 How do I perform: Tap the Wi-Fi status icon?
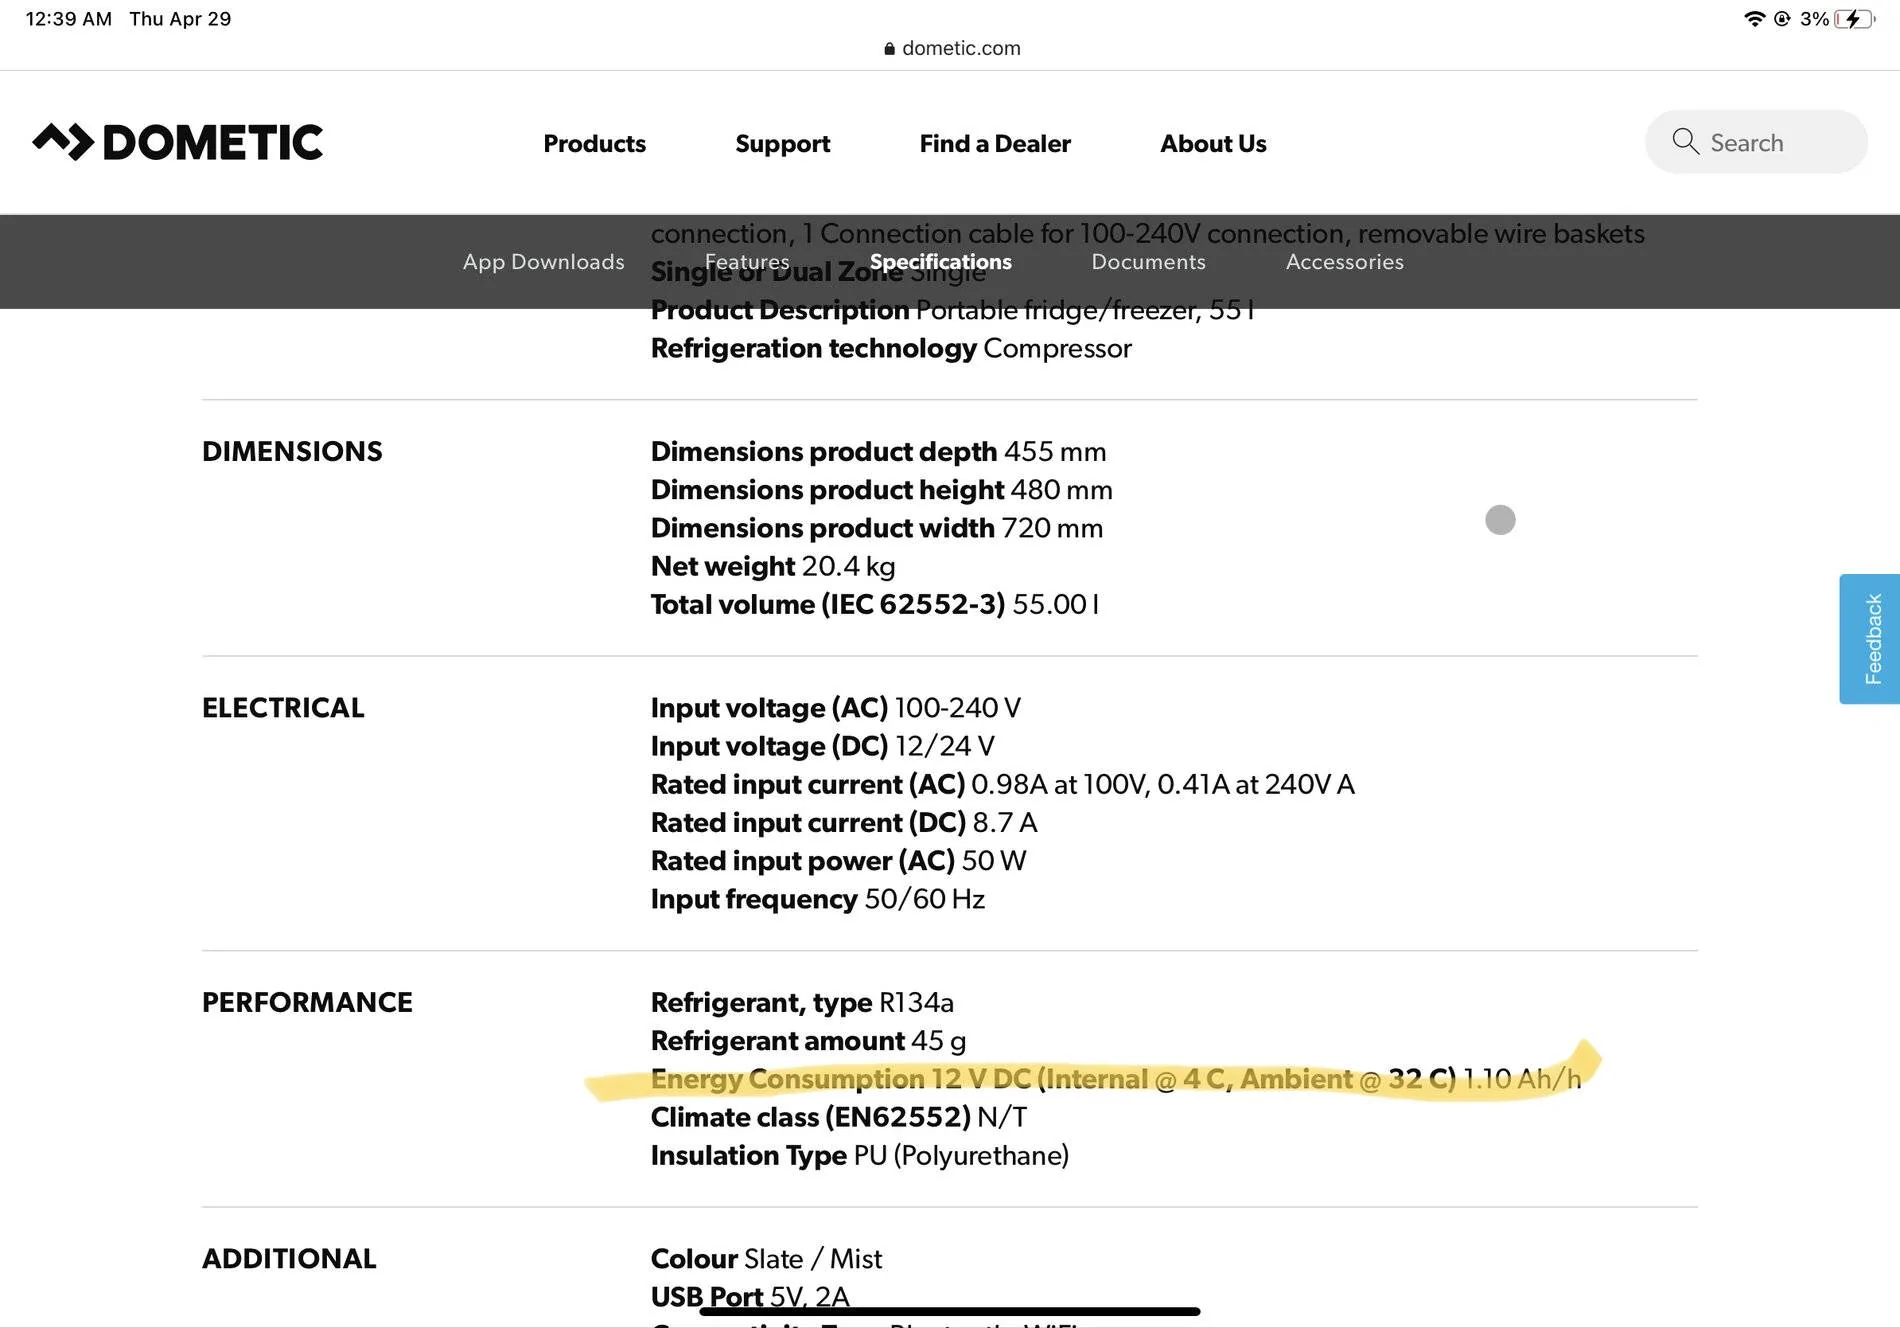coord(1754,19)
